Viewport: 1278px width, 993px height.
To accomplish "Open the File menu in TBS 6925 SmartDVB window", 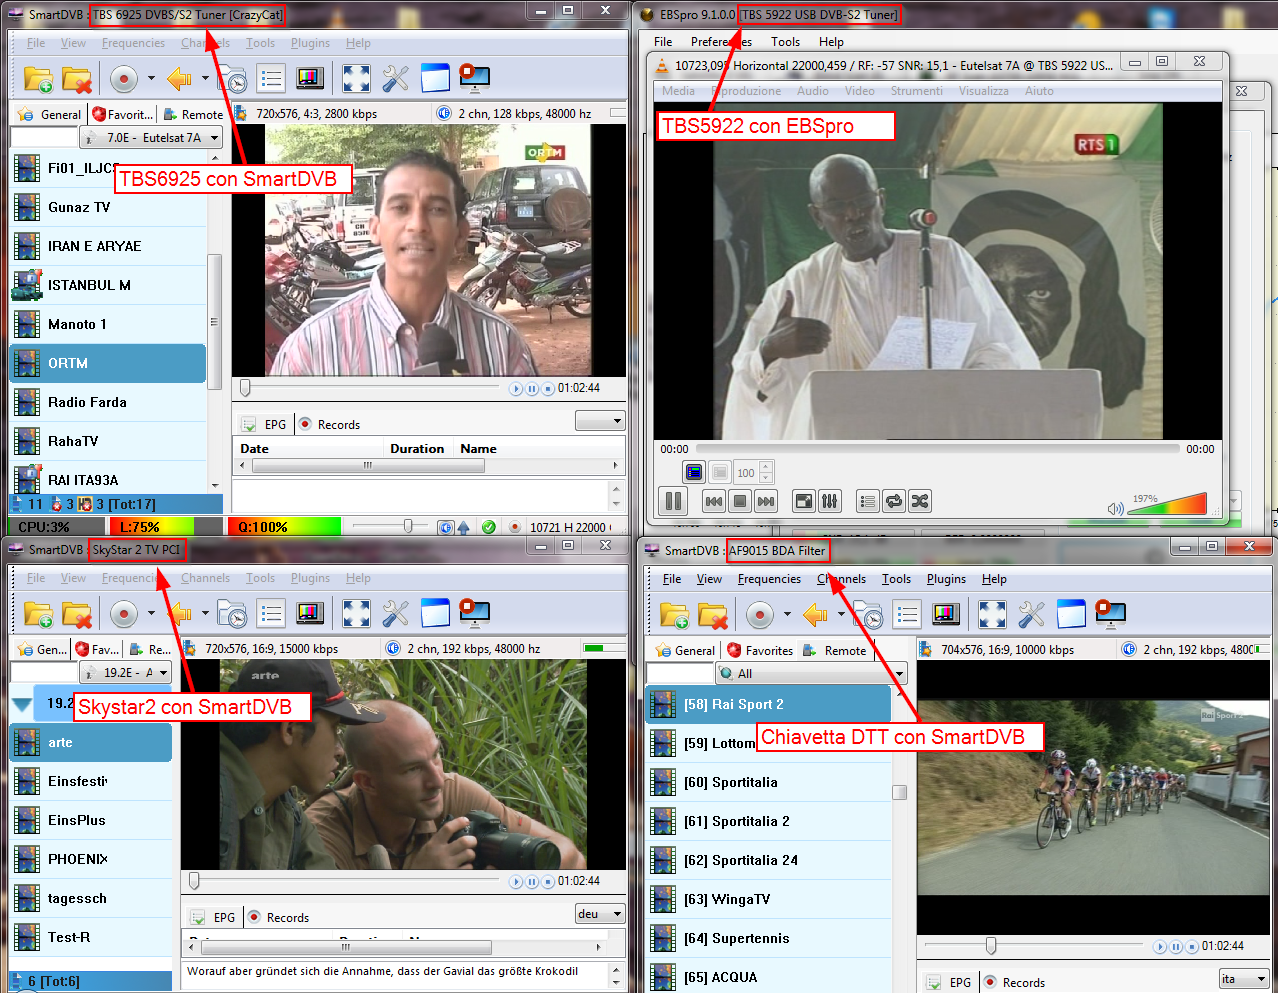I will tap(36, 43).
